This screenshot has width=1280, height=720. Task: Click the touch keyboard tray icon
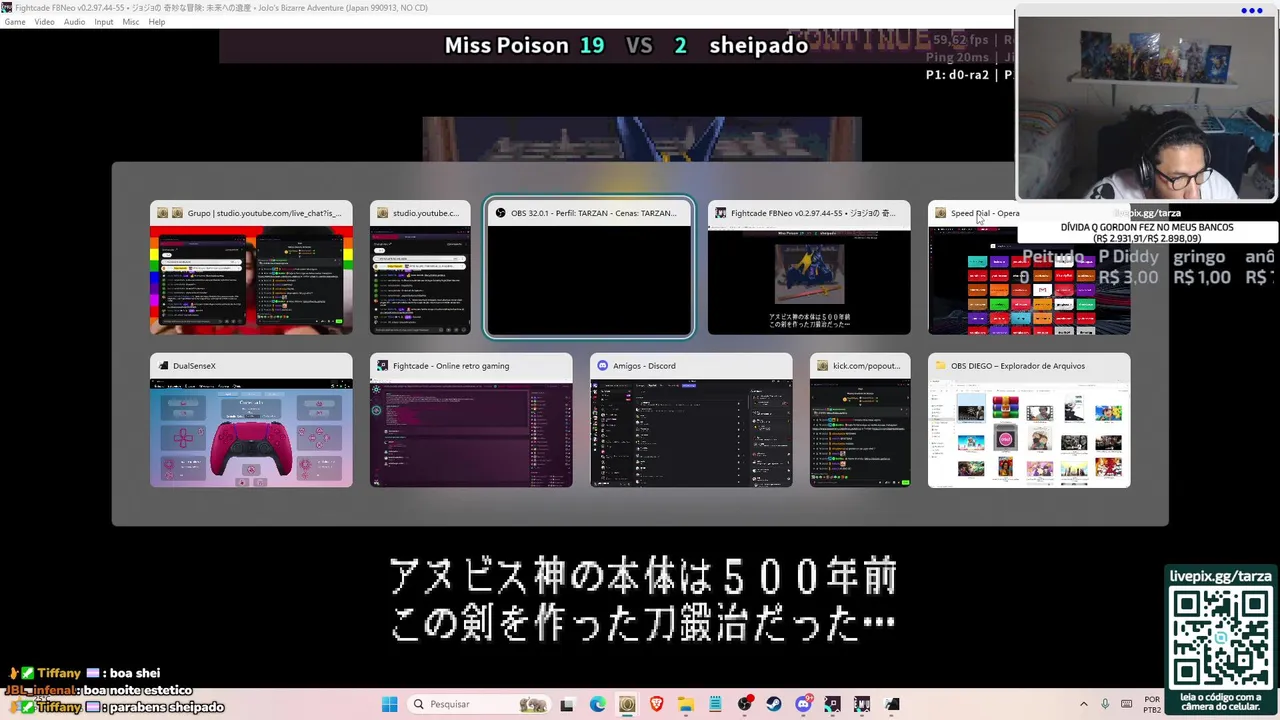[1127, 704]
